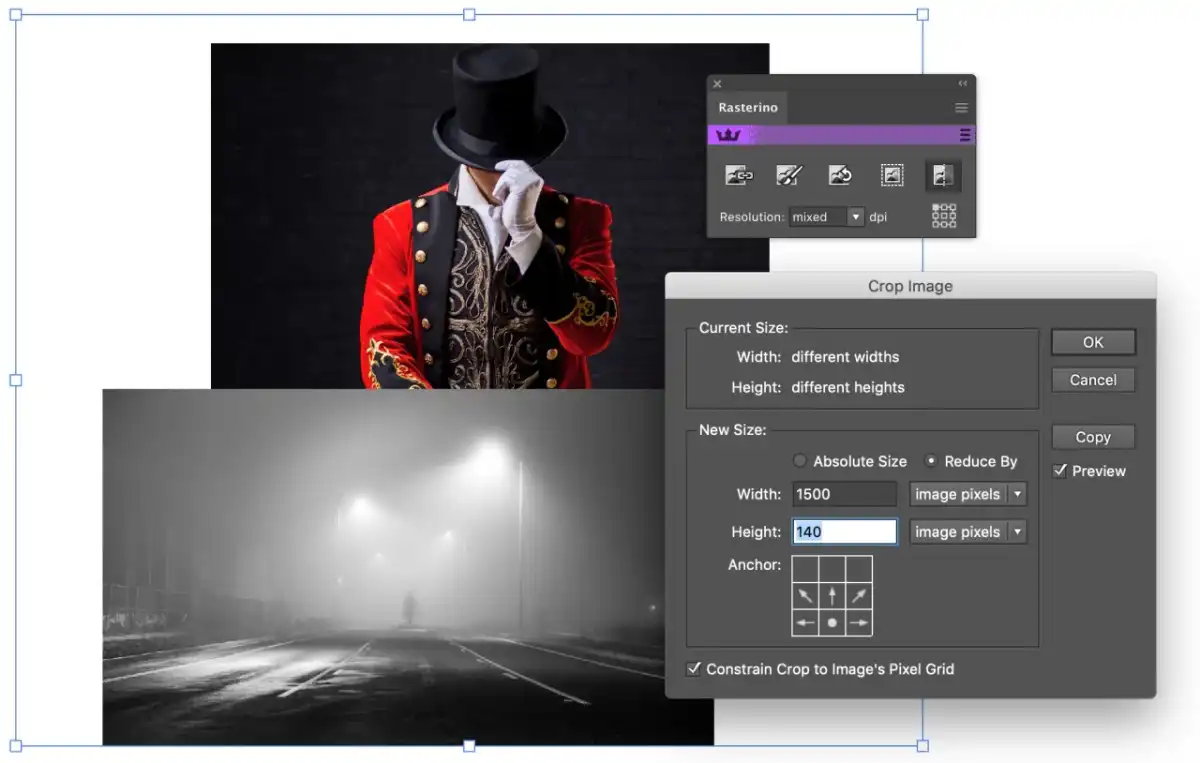Open the Resolution mixed dropdown
Screen dimensions: 1200x763
tap(826, 217)
